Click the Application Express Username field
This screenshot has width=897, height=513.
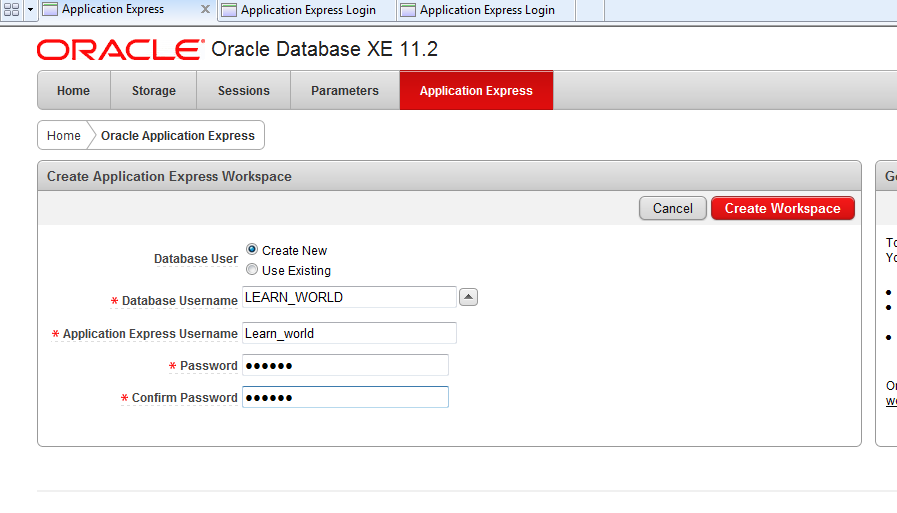349,333
